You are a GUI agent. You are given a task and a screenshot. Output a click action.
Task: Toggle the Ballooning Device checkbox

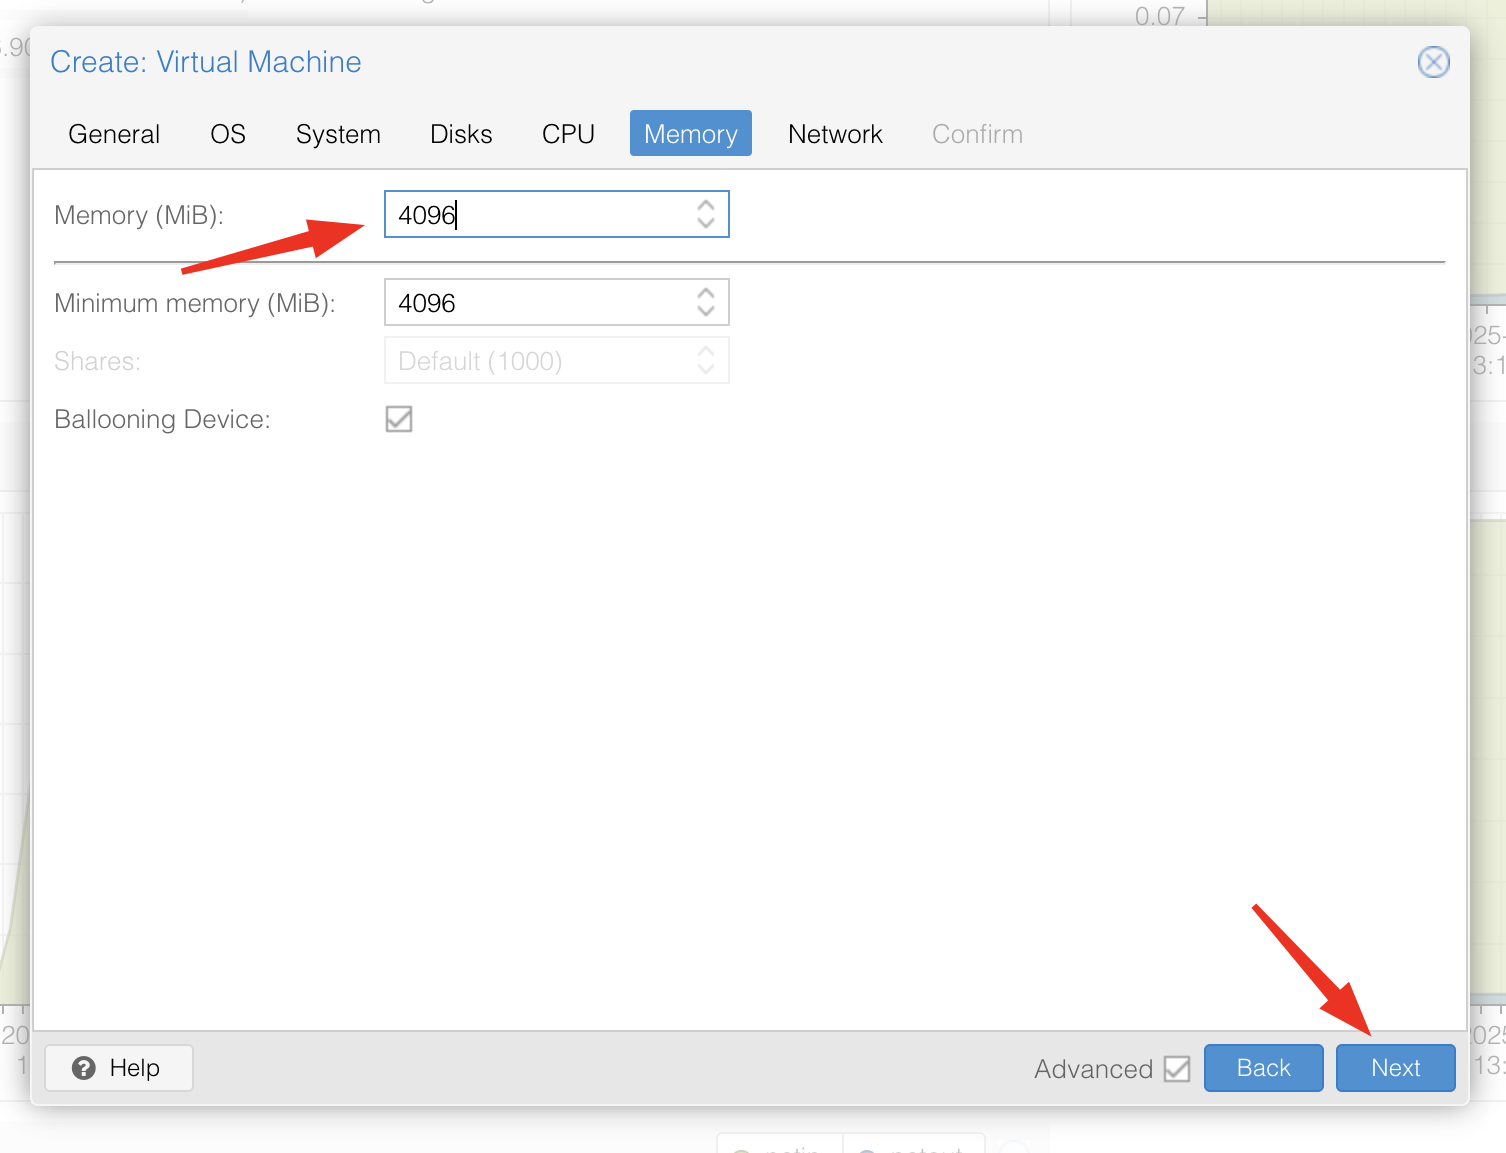399,419
